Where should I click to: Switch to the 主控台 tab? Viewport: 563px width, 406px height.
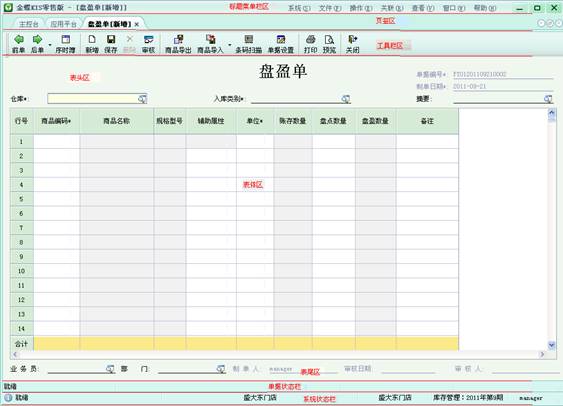point(28,24)
